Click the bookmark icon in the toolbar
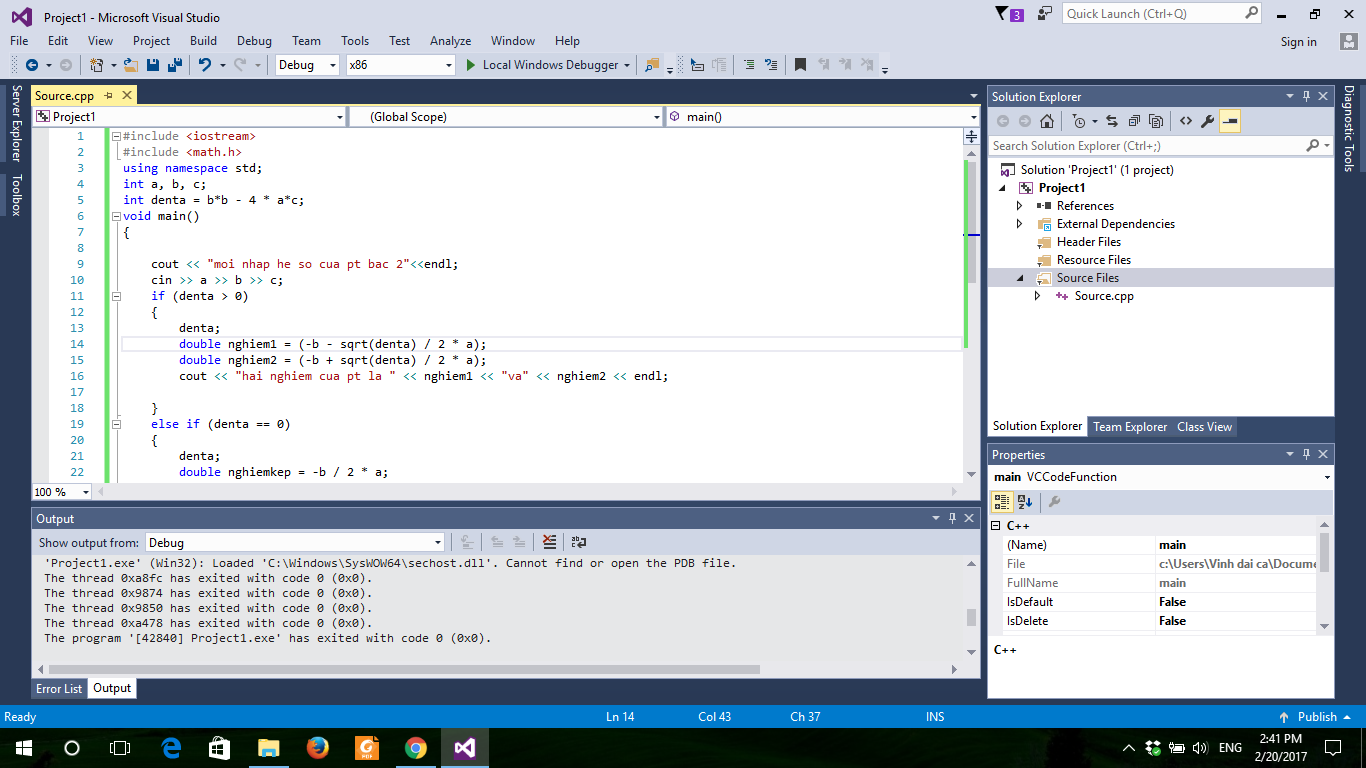 point(800,65)
